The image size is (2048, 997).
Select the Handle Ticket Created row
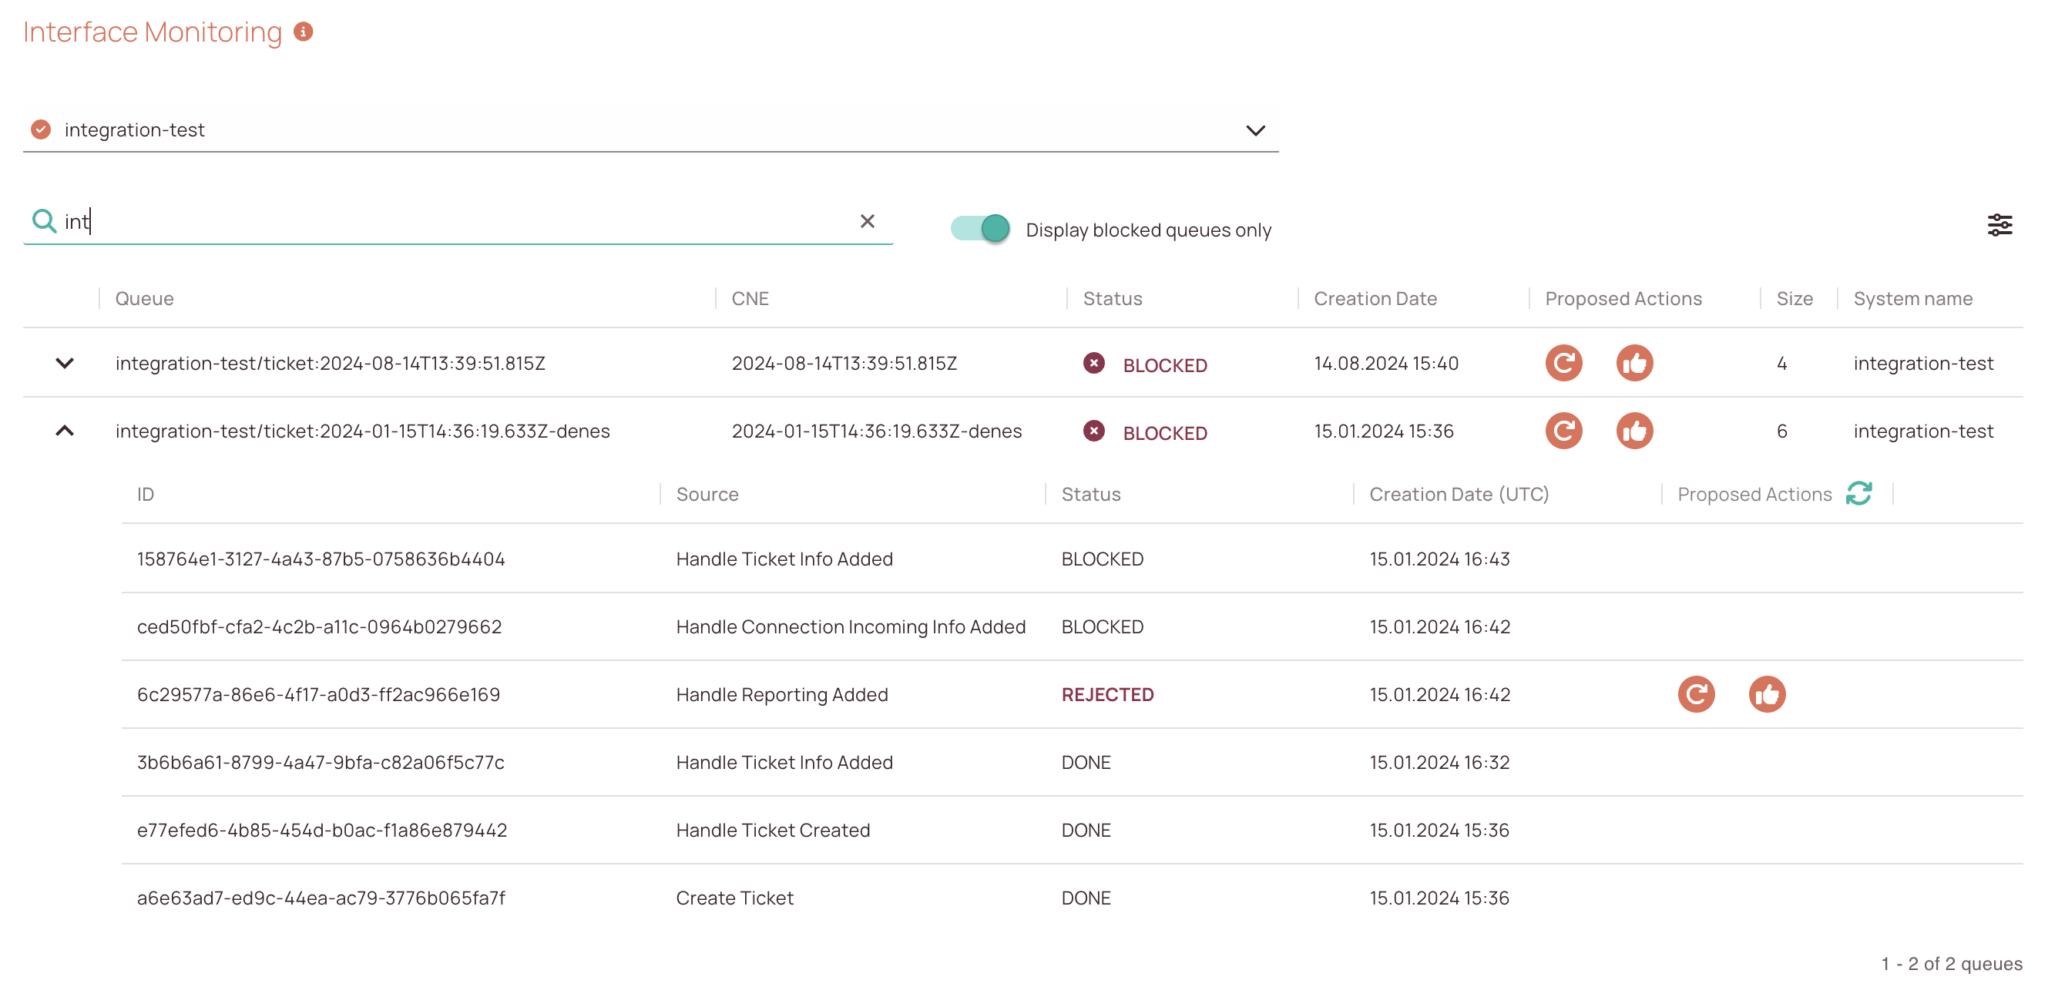[773, 829]
